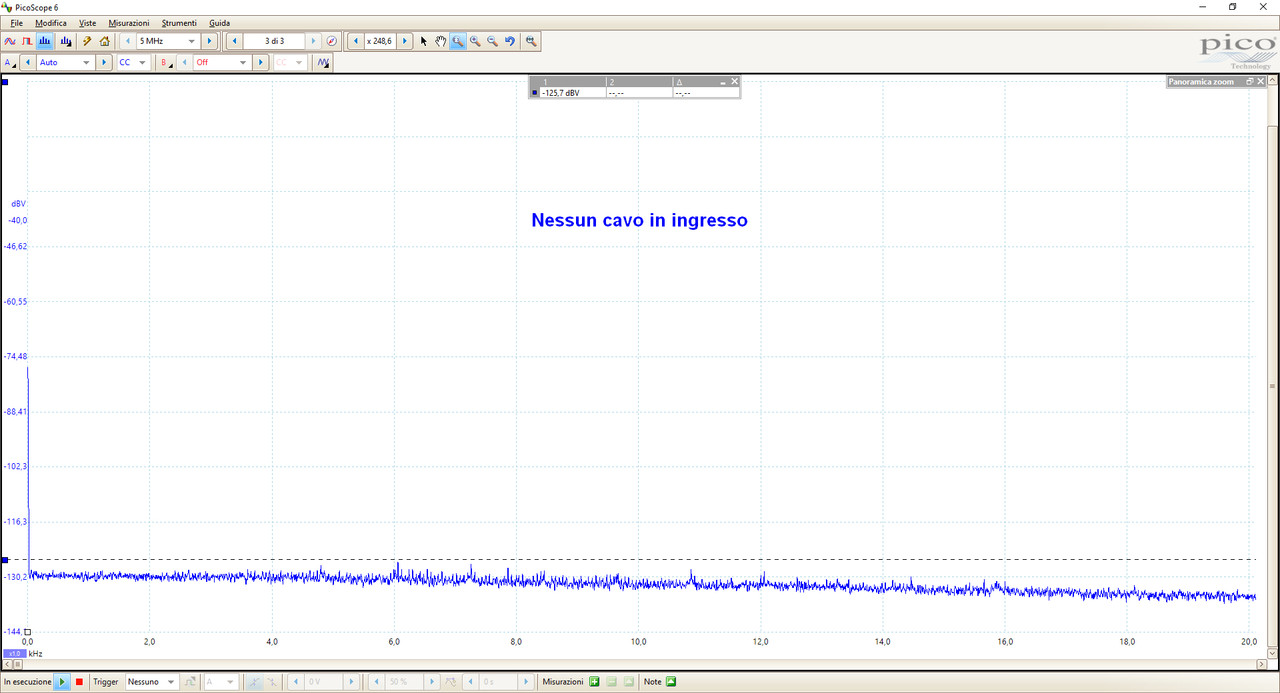The height and width of the screenshot is (693, 1280).
Task: Switch to scope mode icon
Action: 10,41
